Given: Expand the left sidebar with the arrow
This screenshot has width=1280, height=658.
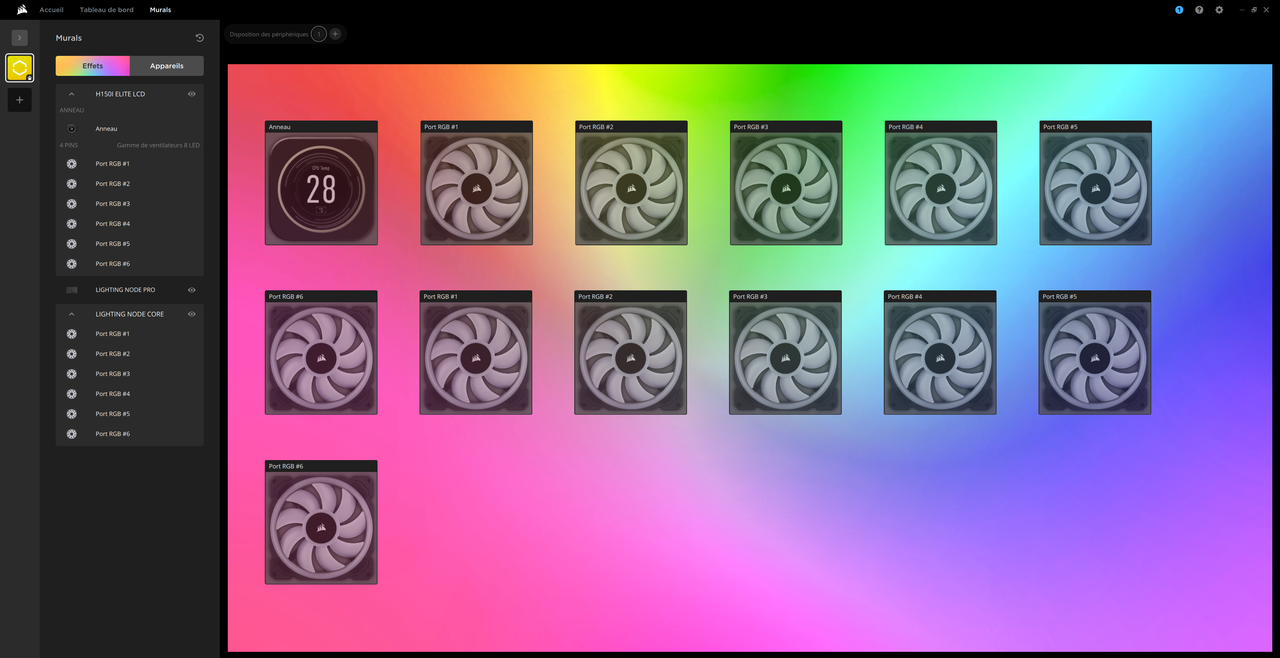Looking at the screenshot, I should (x=19, y=37).
